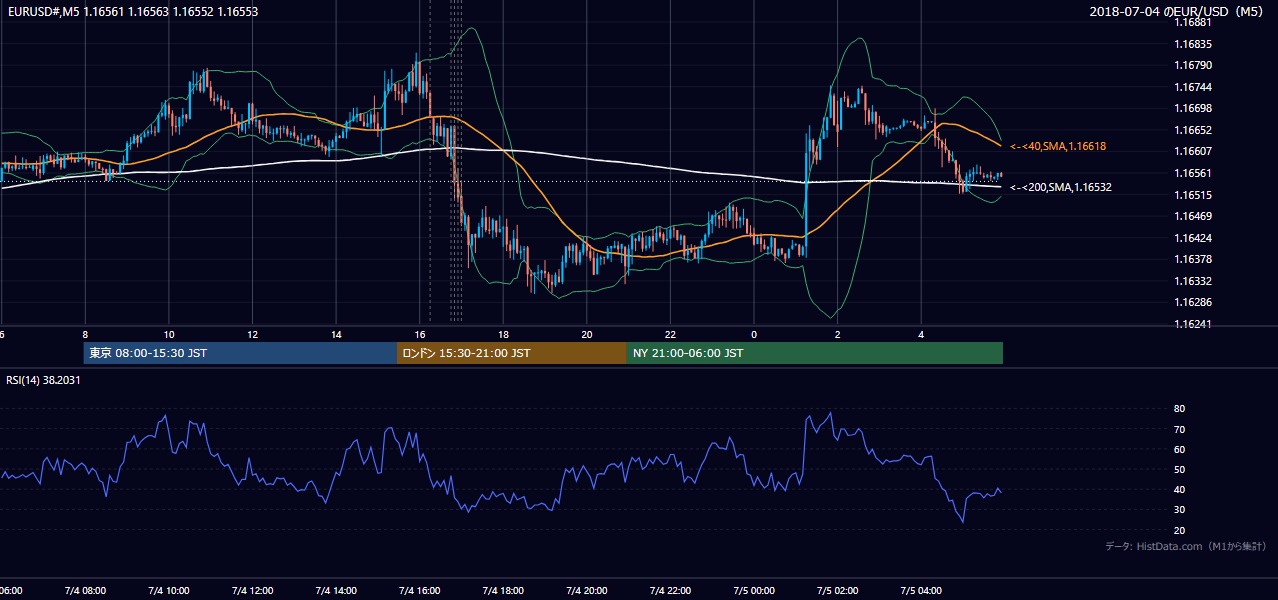
Task: Click the 7/4 12:00 time label
Action: click(x=252, y=590)
